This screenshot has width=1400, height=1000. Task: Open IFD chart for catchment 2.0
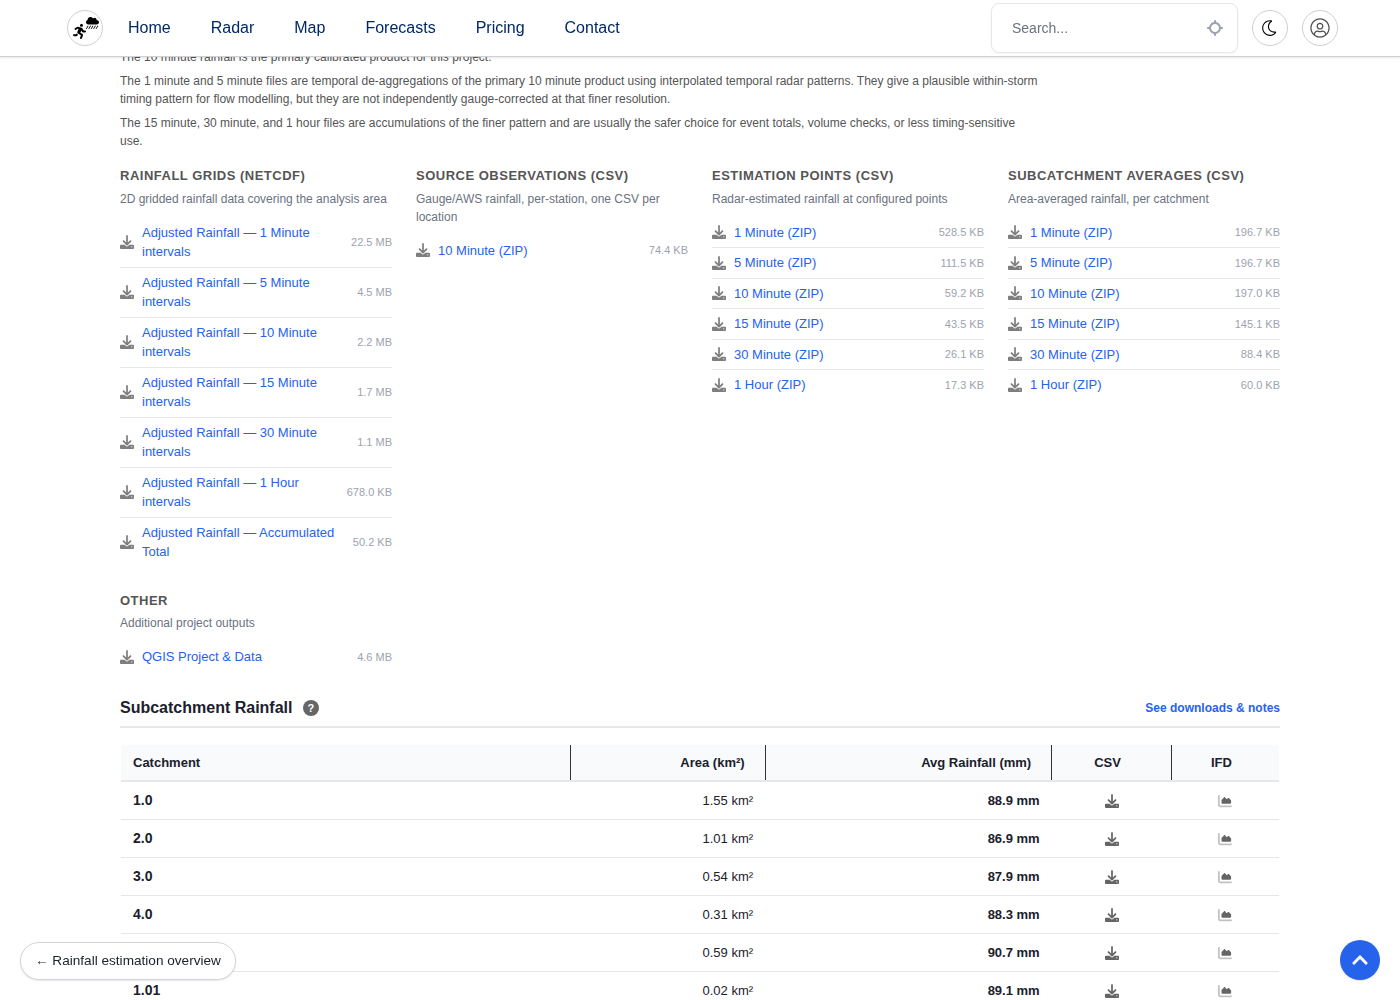[x=1225, y=839]
